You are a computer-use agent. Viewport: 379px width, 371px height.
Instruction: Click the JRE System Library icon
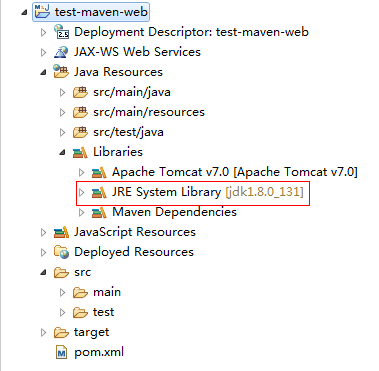click(x=99, y=192)
